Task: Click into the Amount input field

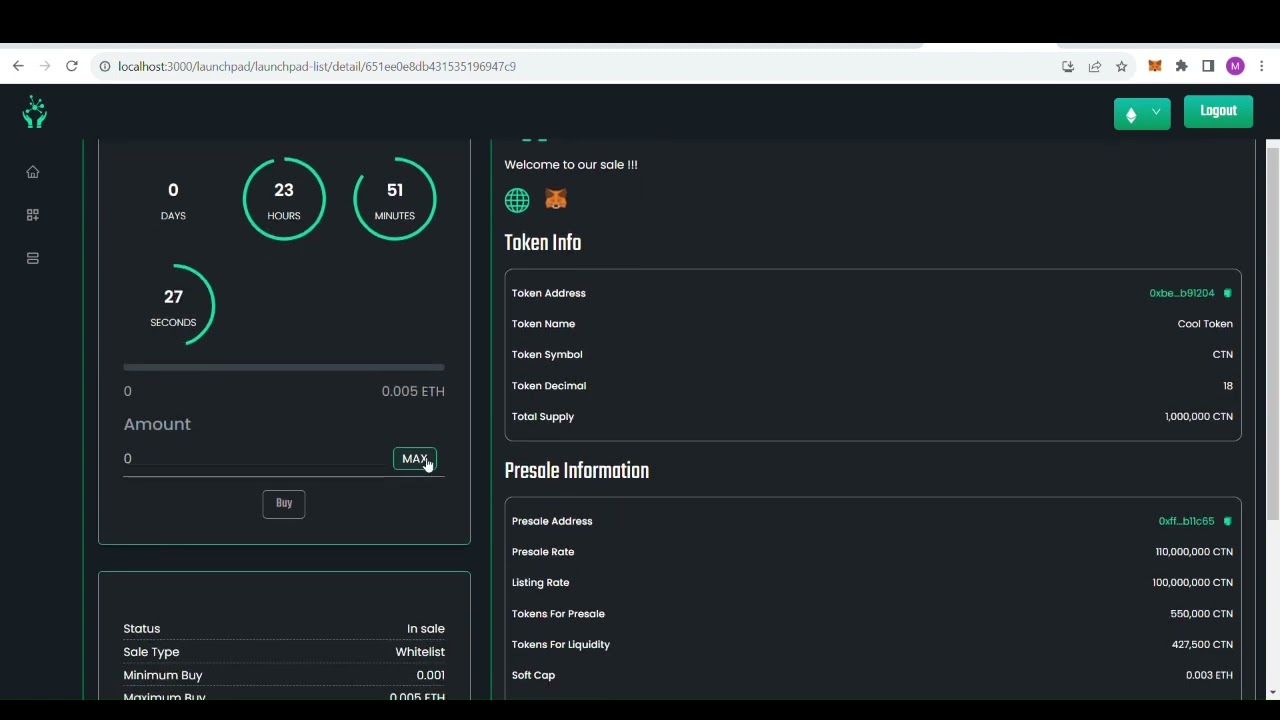Action: (x=255, y=459)
